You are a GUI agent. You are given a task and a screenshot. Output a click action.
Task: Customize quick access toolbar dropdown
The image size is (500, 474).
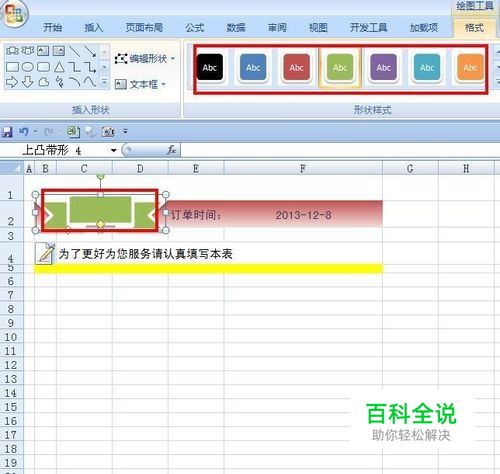pyautogui.click(x=125, y=132)
